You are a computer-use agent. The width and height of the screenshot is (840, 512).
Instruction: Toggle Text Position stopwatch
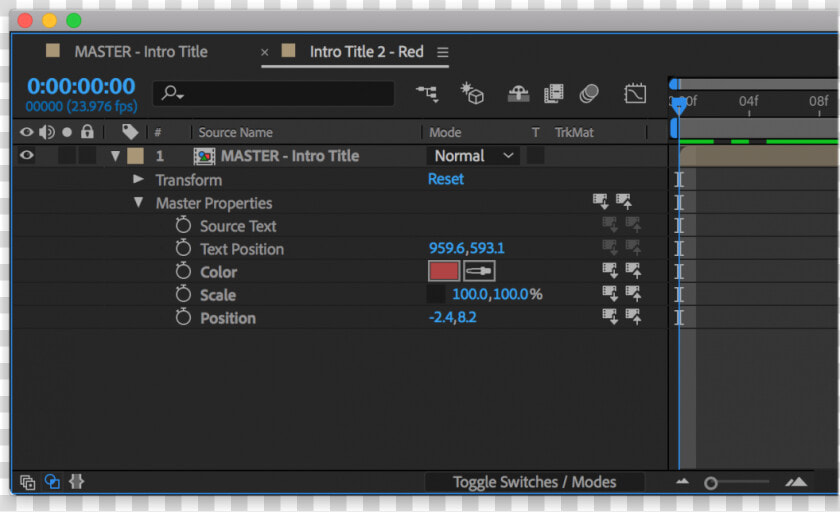pos(183,248)
